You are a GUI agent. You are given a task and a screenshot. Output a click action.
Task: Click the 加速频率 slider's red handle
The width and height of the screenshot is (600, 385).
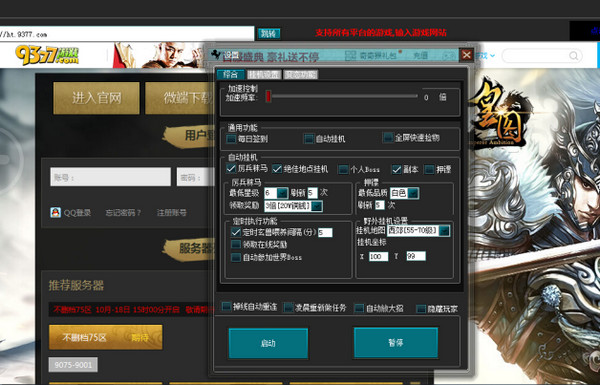(x=268, y=96)
